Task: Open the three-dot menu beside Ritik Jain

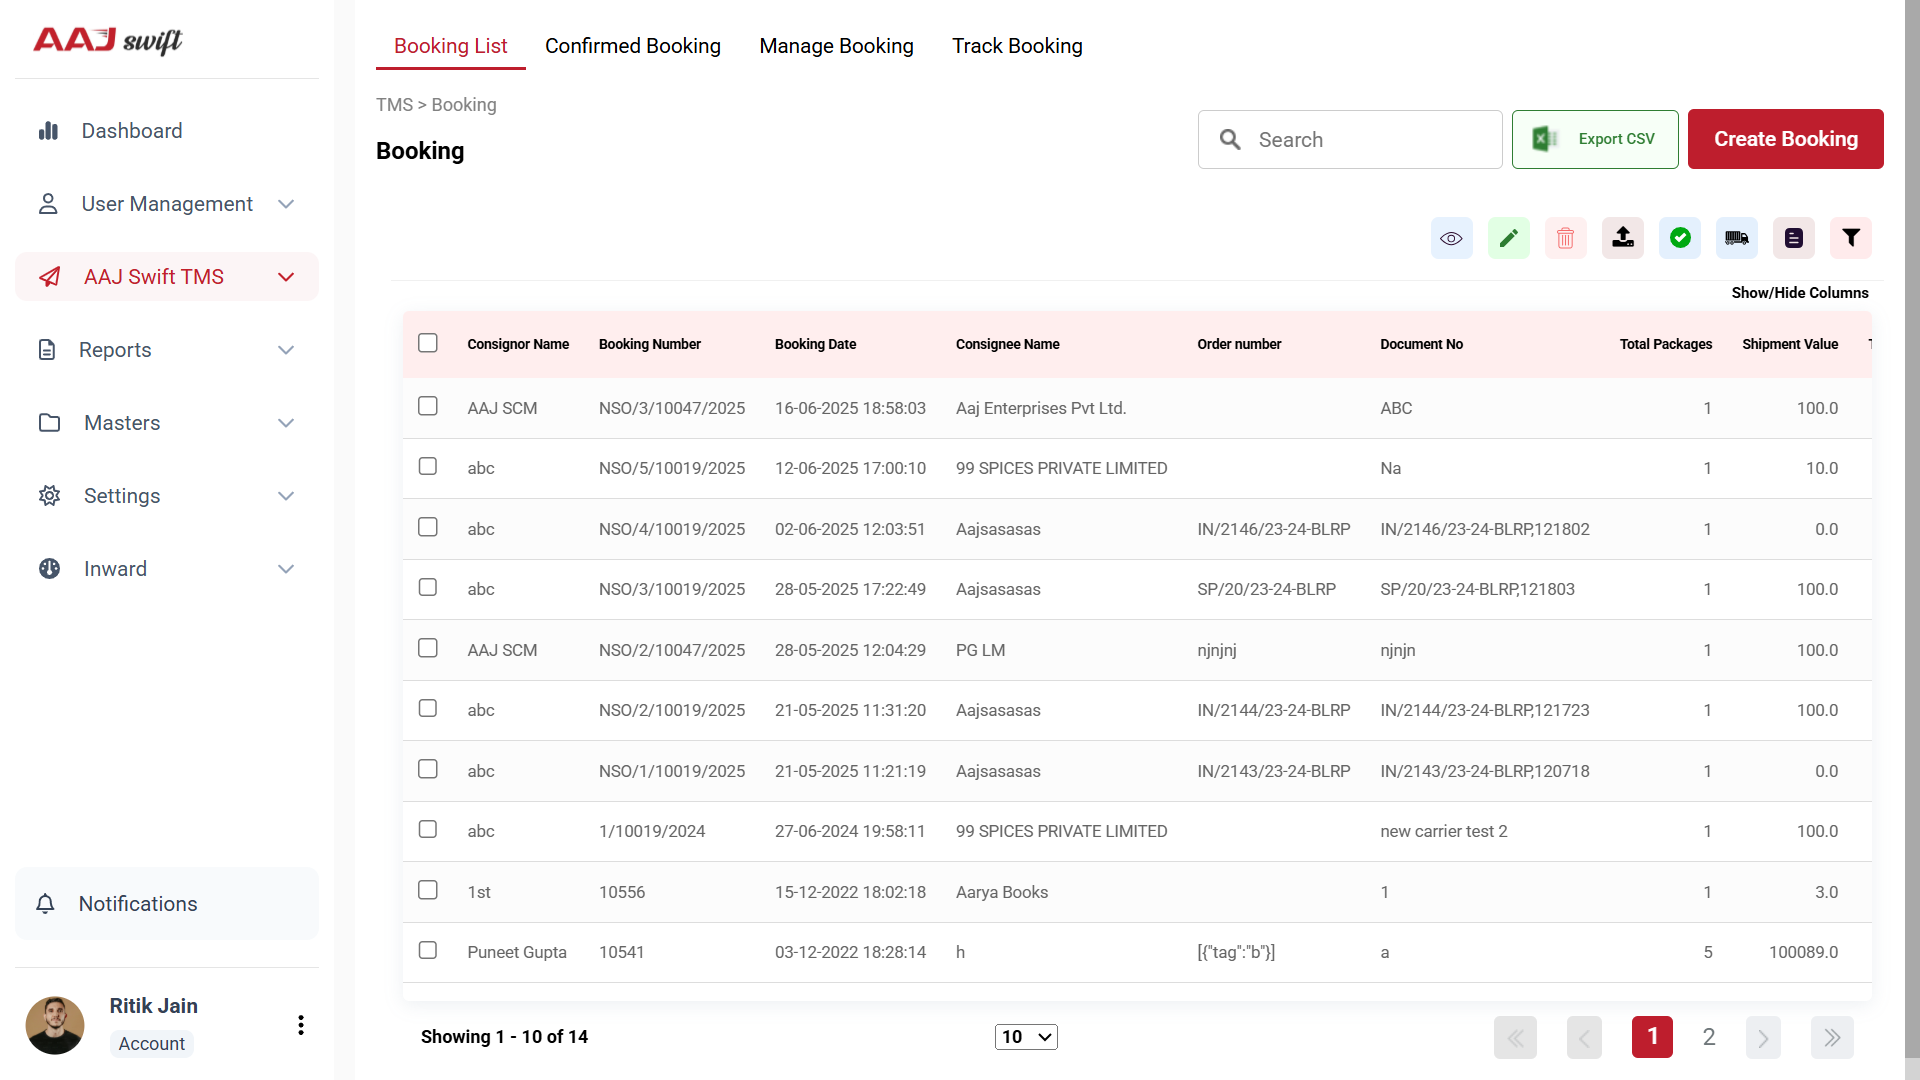Action: pos(300,1024)
